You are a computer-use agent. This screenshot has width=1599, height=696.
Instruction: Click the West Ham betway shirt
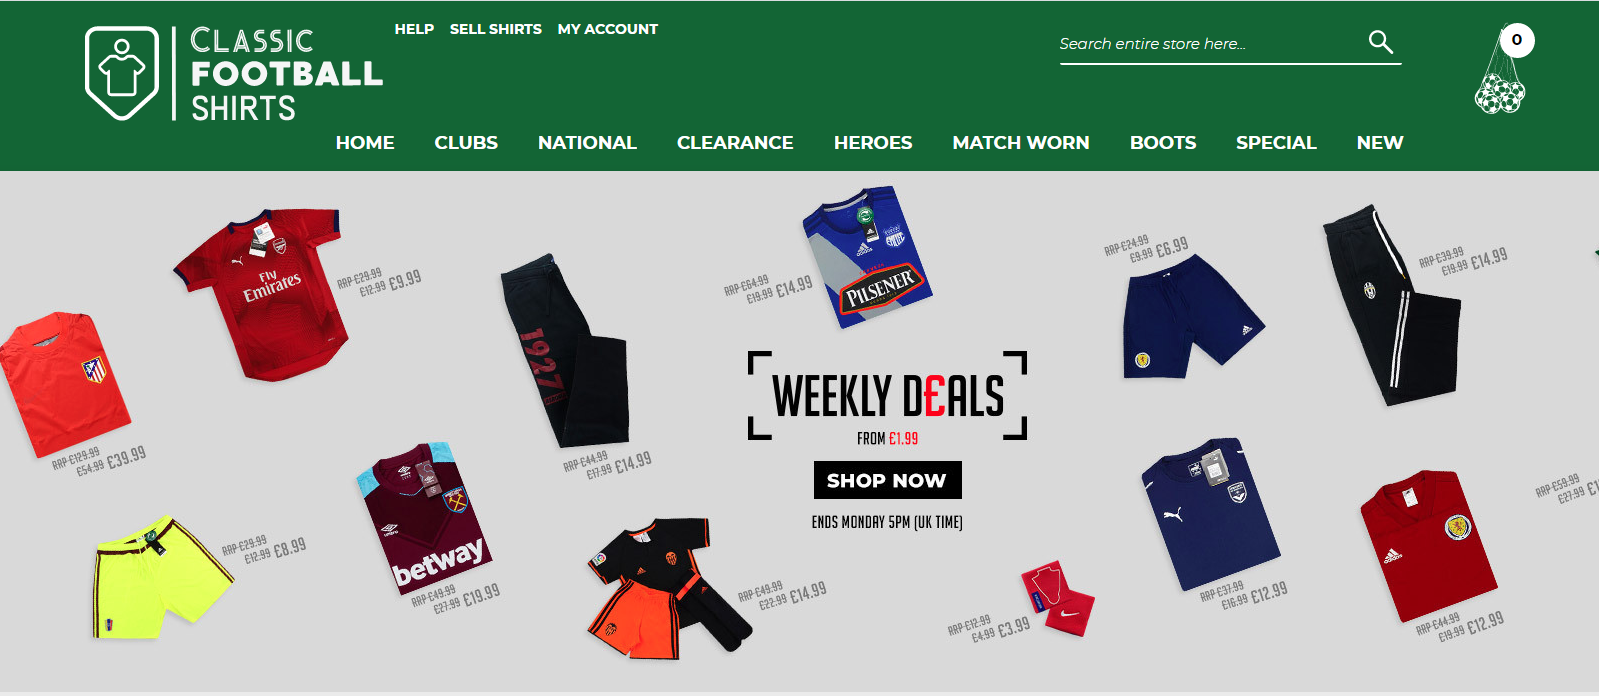coord(426,519)
